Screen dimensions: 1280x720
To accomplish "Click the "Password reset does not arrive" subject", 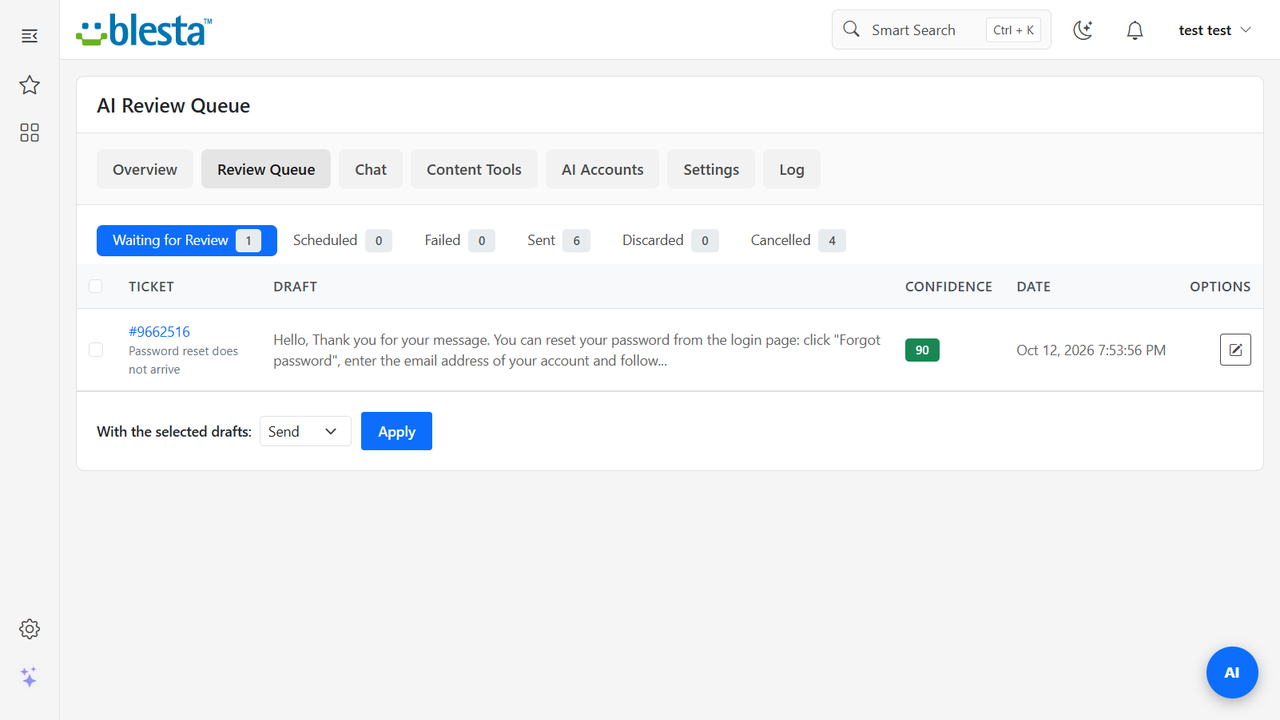I will click(183, 360).
